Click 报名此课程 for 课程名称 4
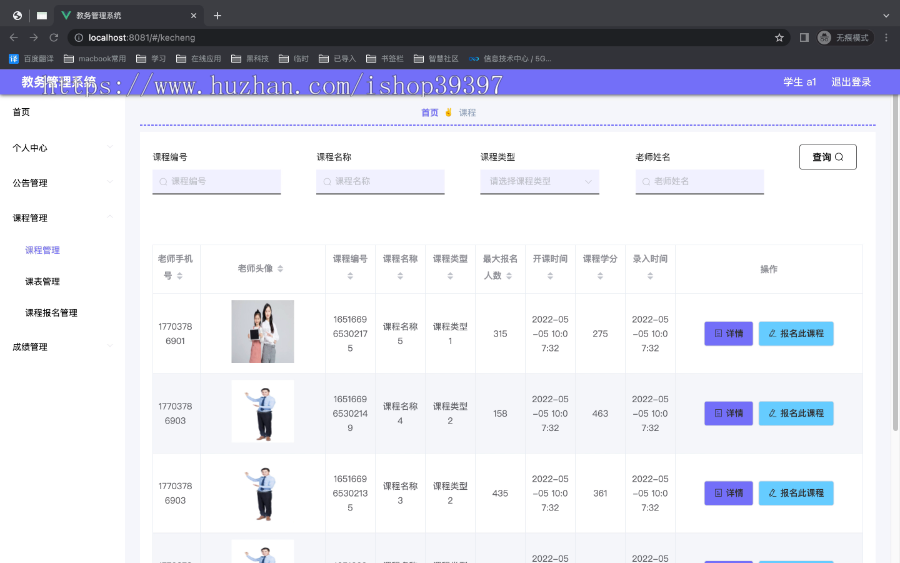 coord(796,413)
